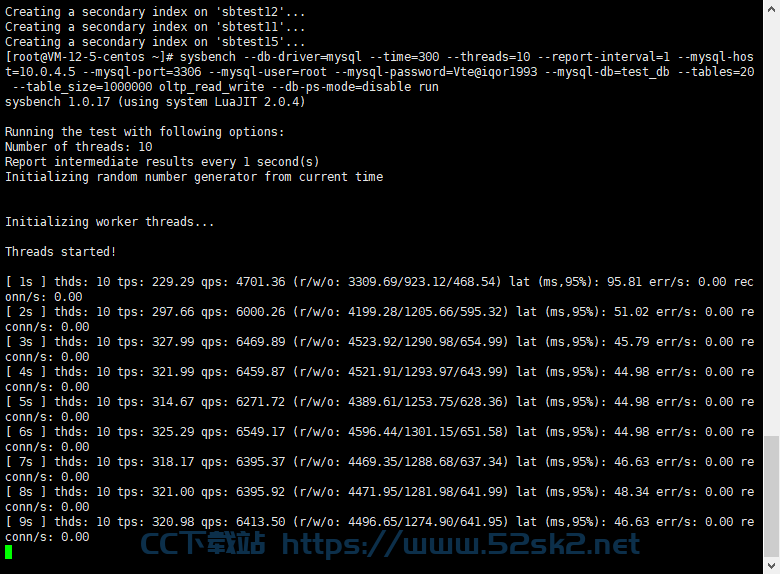Click "Creating a secondary index on 'sbtest12'" line
780x574 pixels.
(x=155, y=12)
